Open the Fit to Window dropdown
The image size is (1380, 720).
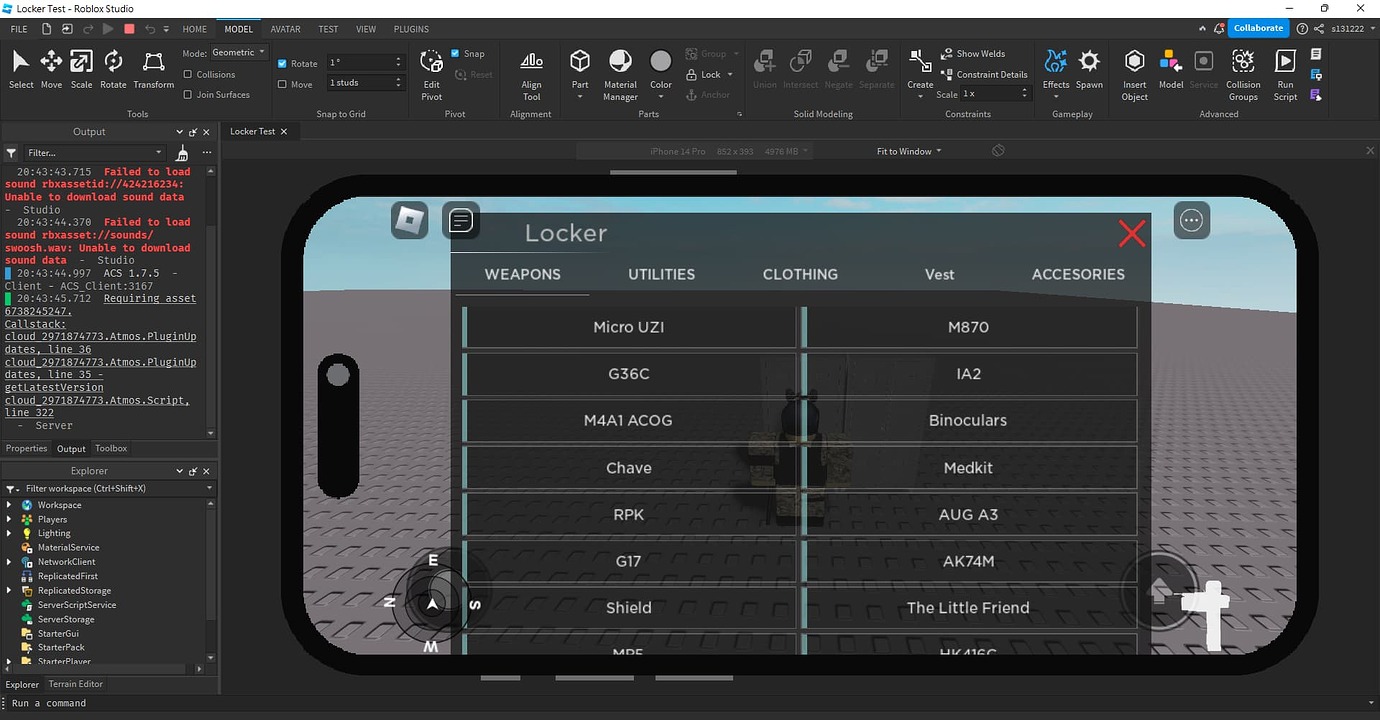[x=905, y=151]
